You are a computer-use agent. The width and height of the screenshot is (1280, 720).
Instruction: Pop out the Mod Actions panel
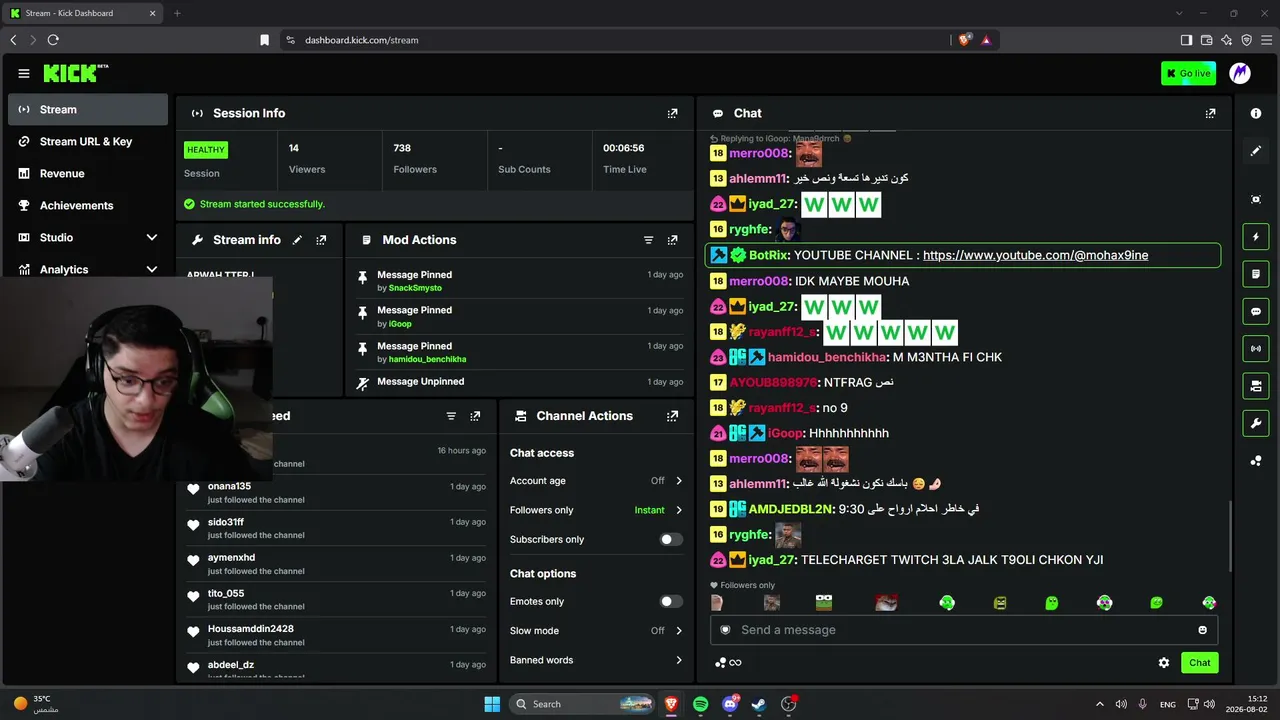point(672,240)
